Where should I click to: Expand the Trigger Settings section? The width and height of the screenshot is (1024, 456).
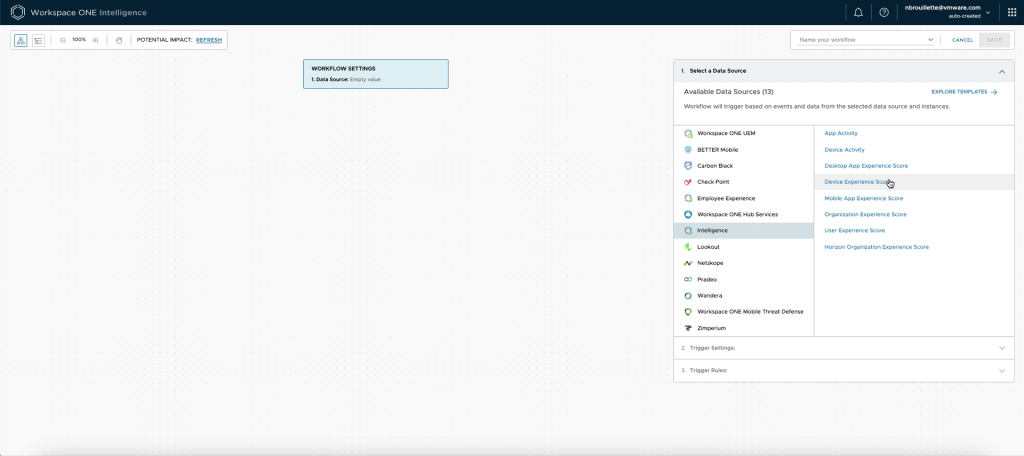coord(844,348)
